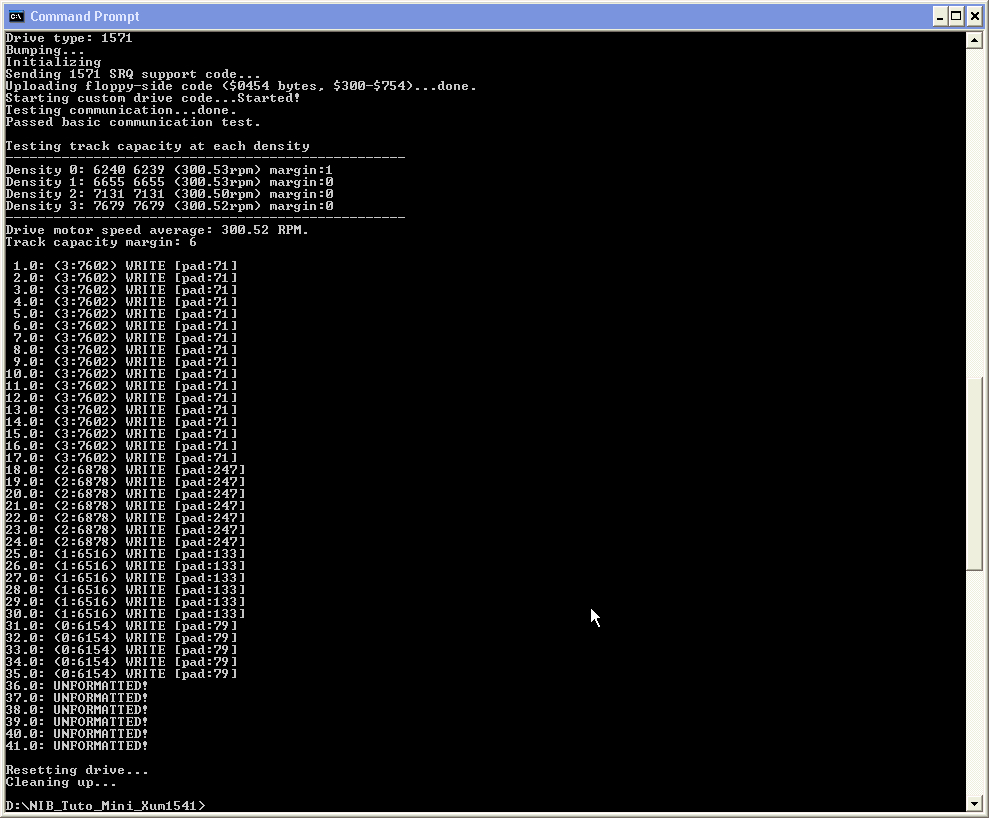Click scrollbar track below the thumb
The height and width of the screenshot is (818, 989).
click(x=974, y=682)
